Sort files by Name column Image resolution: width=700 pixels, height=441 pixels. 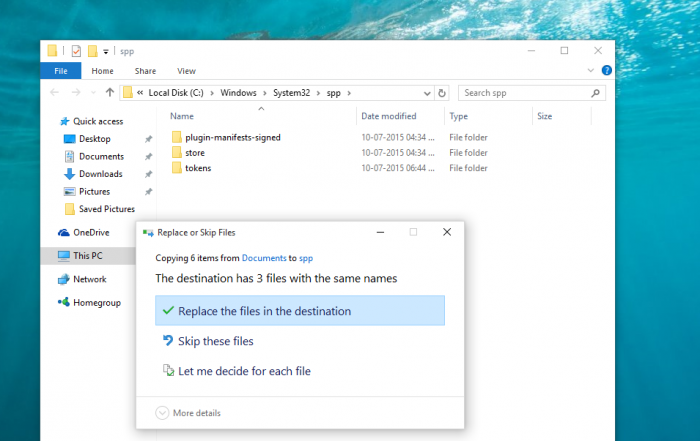[182, 116]
